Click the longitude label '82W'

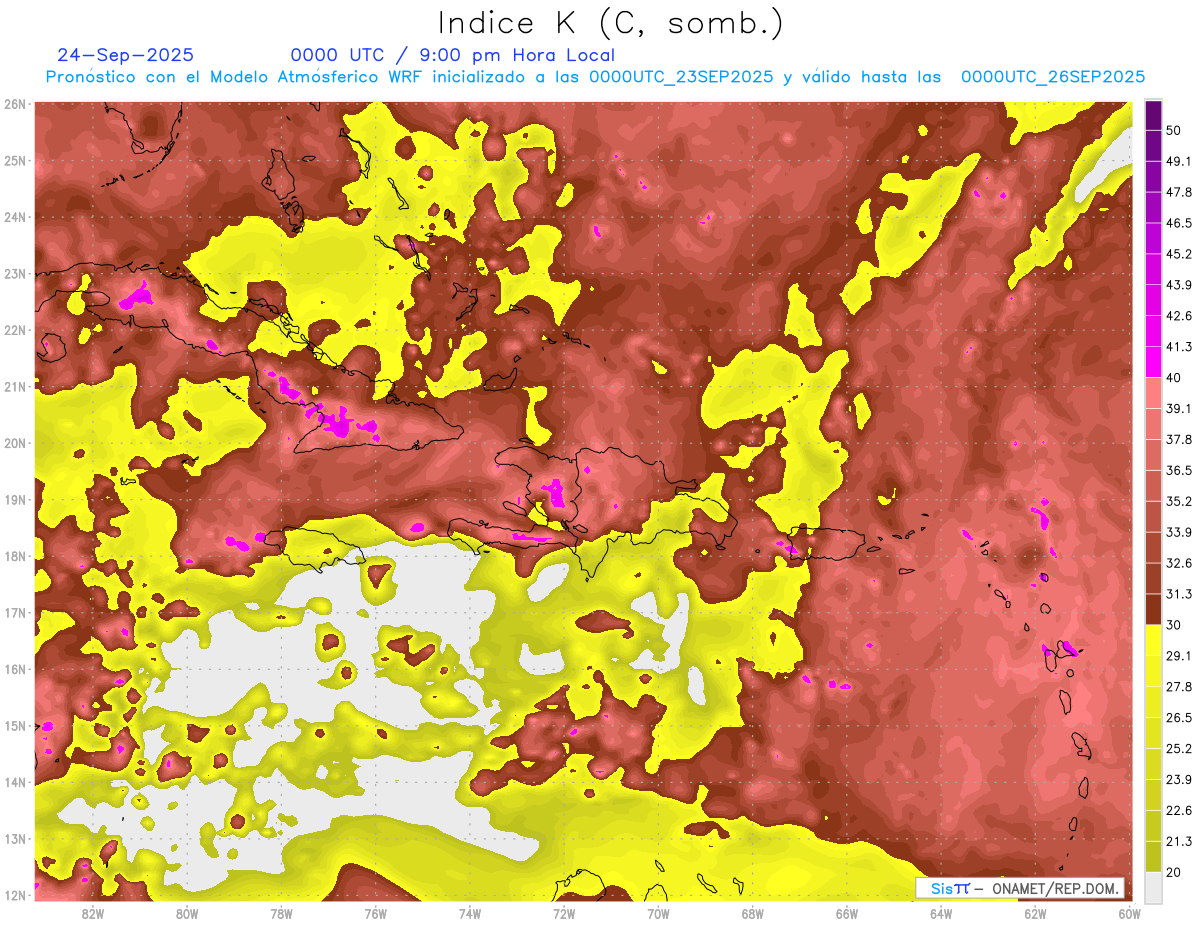tap(93, 913)
